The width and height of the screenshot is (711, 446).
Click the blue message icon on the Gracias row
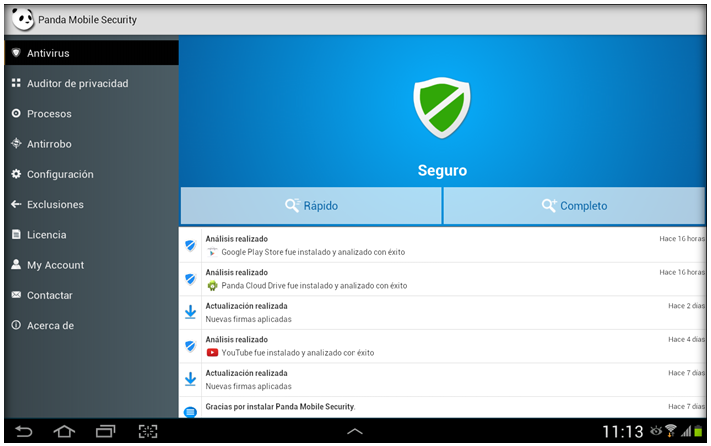click(190, 412)
